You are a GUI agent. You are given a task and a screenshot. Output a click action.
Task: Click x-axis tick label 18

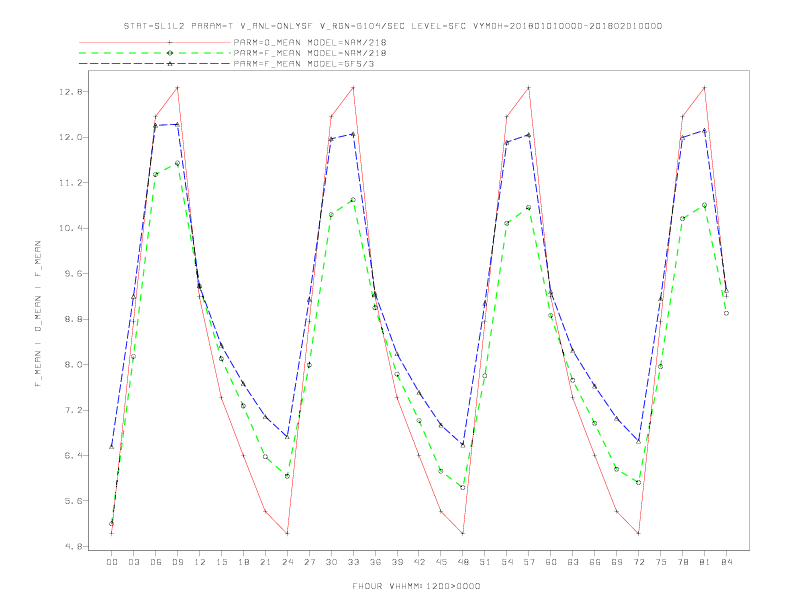[x=243, y=562]
